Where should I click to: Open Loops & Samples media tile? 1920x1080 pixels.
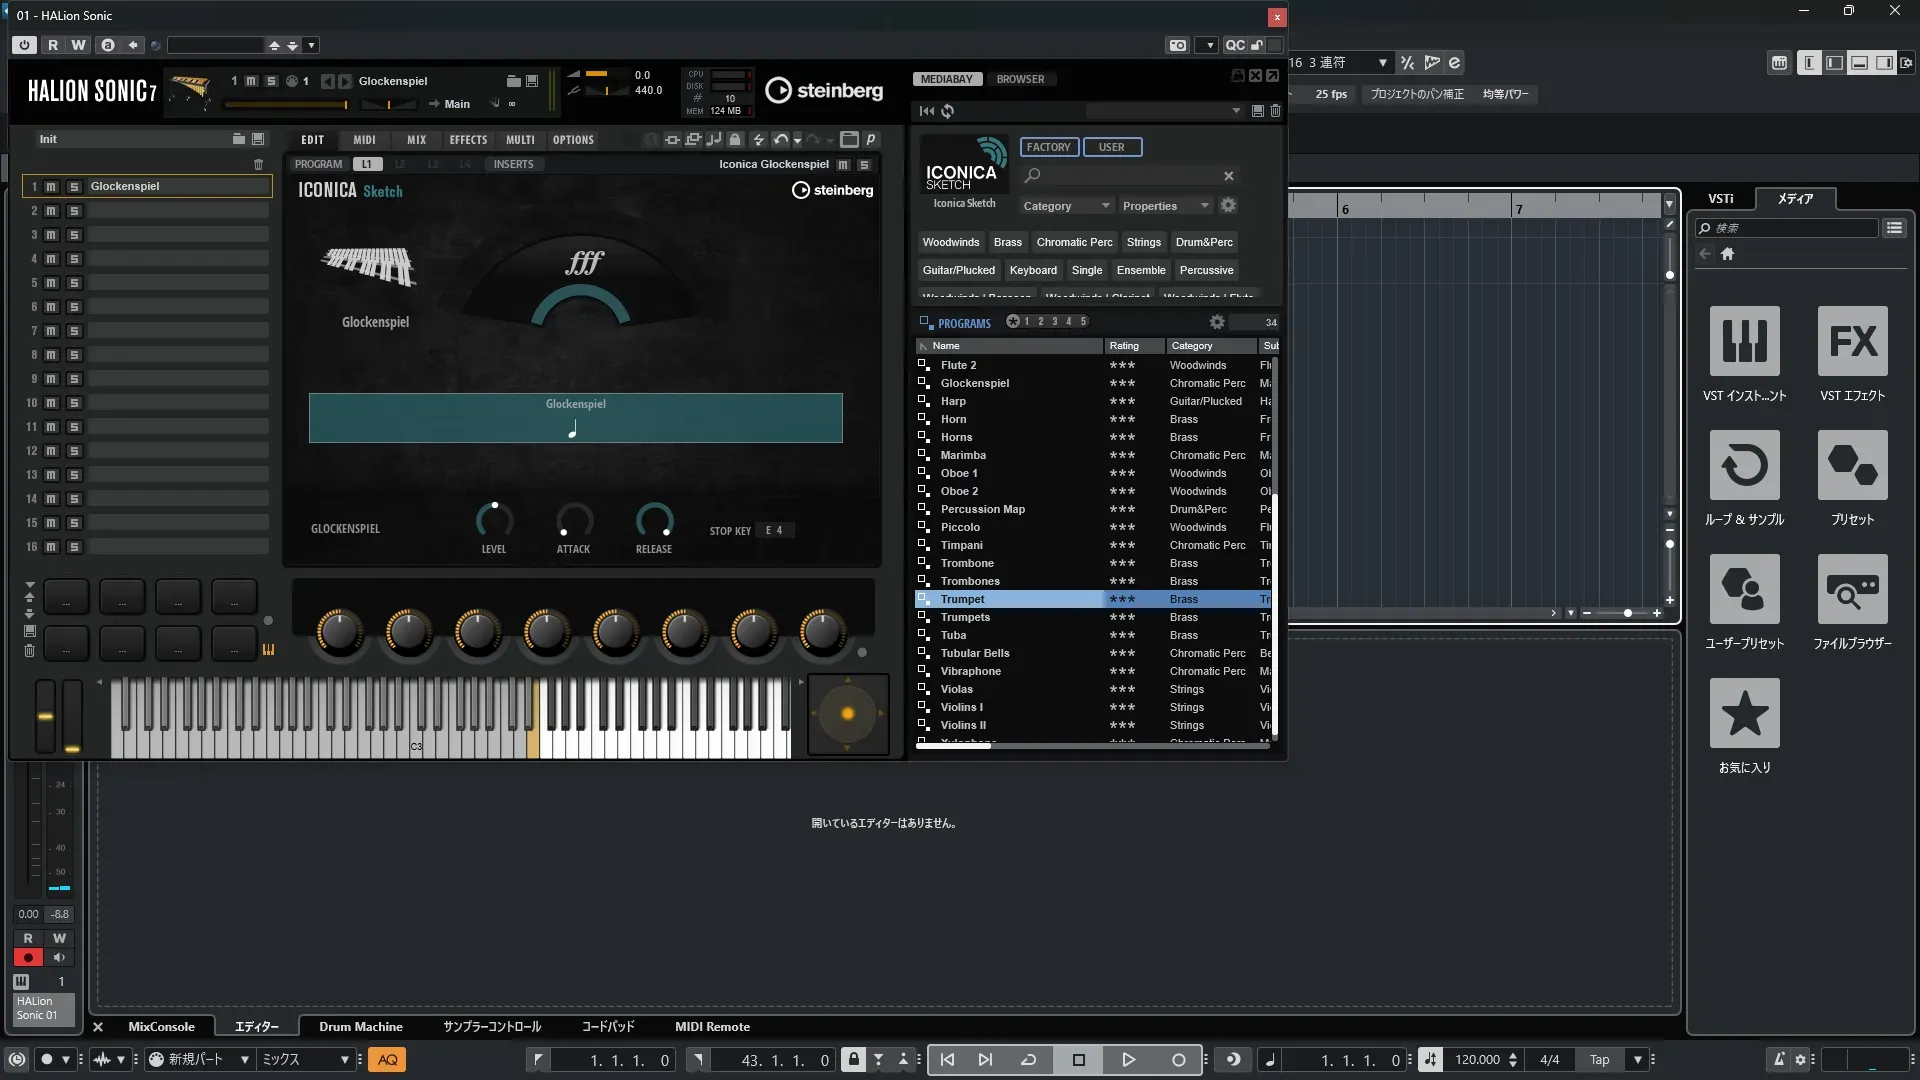point(1744,466)
